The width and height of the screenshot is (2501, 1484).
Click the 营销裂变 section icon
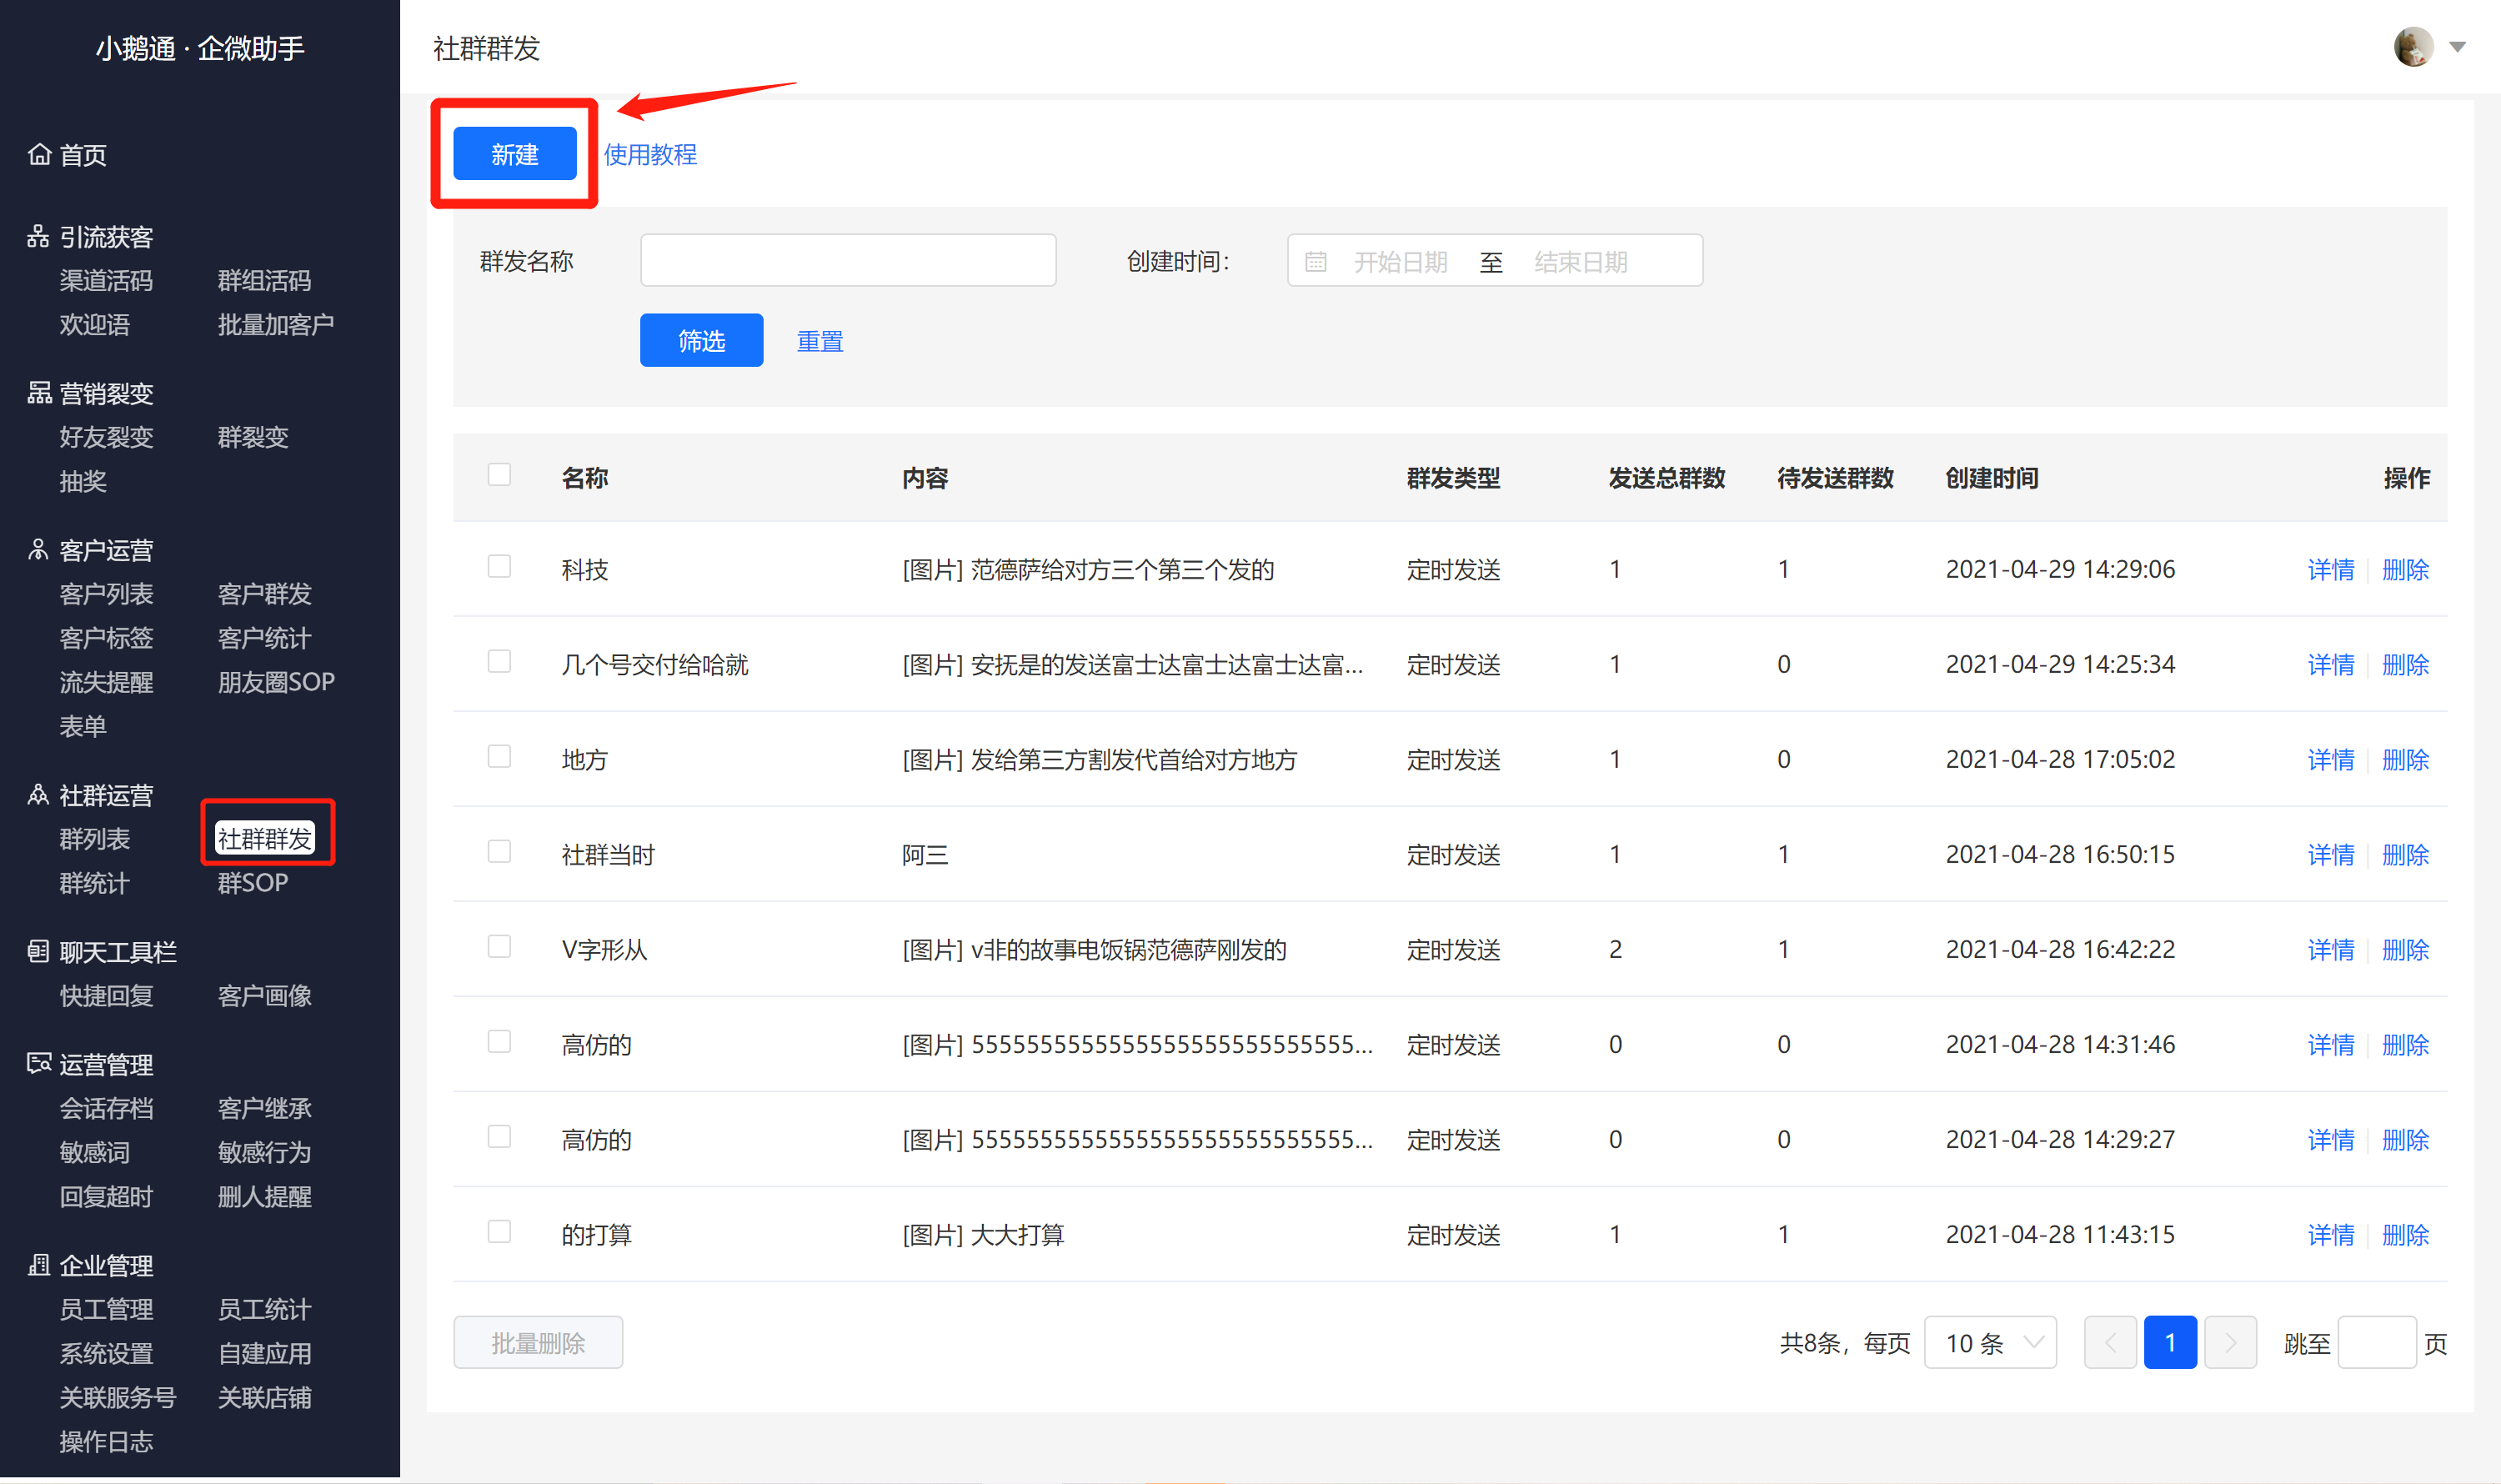point(39,393)
